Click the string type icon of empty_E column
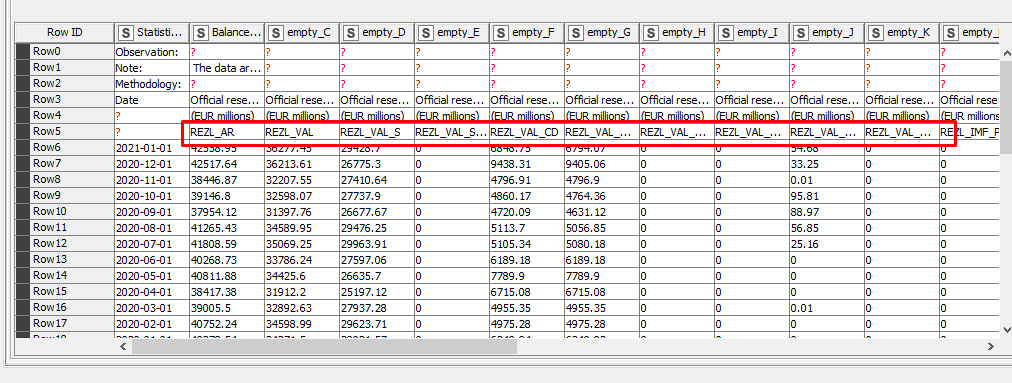The image size is (1012, 383). 426,32
